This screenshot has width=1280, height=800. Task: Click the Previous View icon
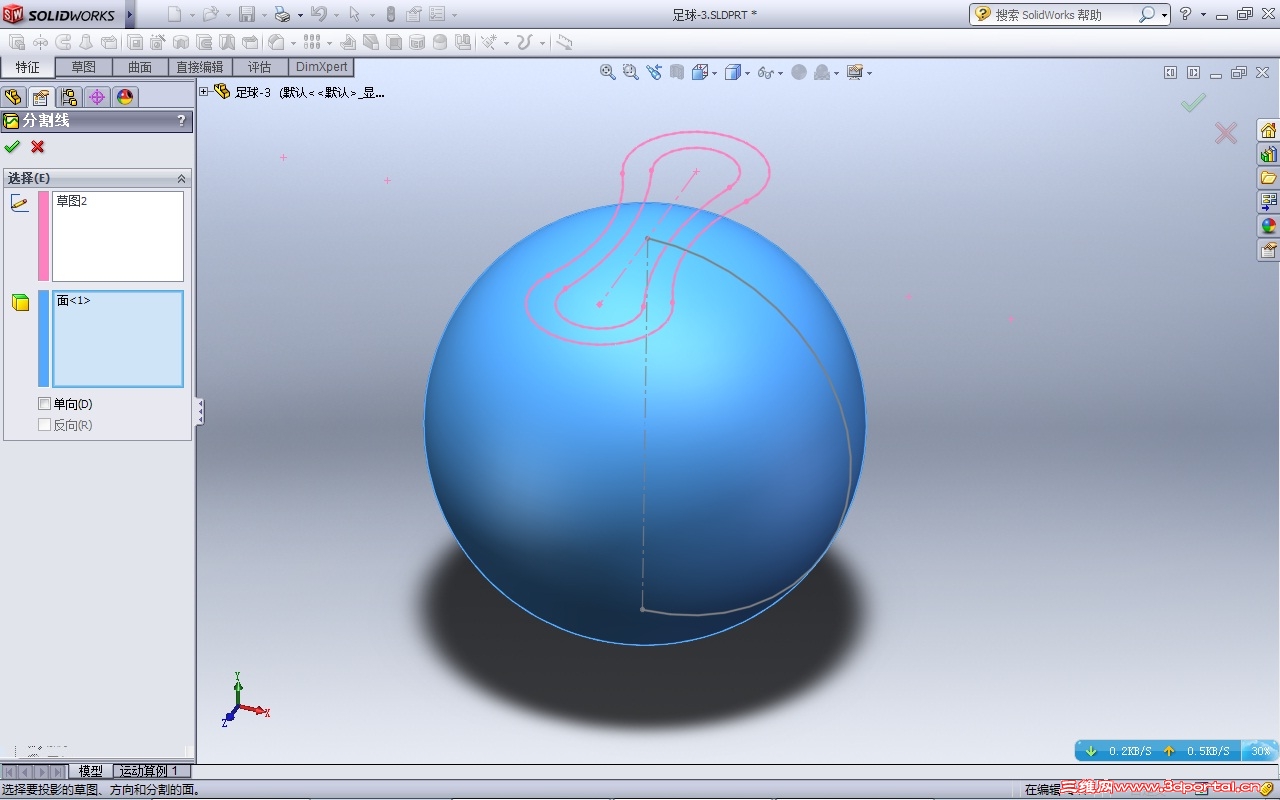pyautogui.click(x=654, y=72)
